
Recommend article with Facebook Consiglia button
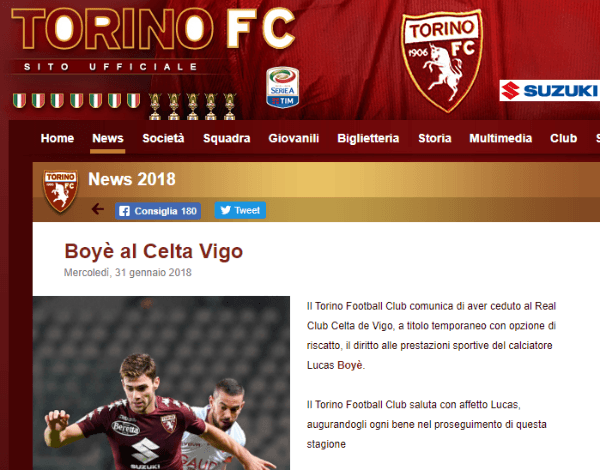tap(158, 211)
